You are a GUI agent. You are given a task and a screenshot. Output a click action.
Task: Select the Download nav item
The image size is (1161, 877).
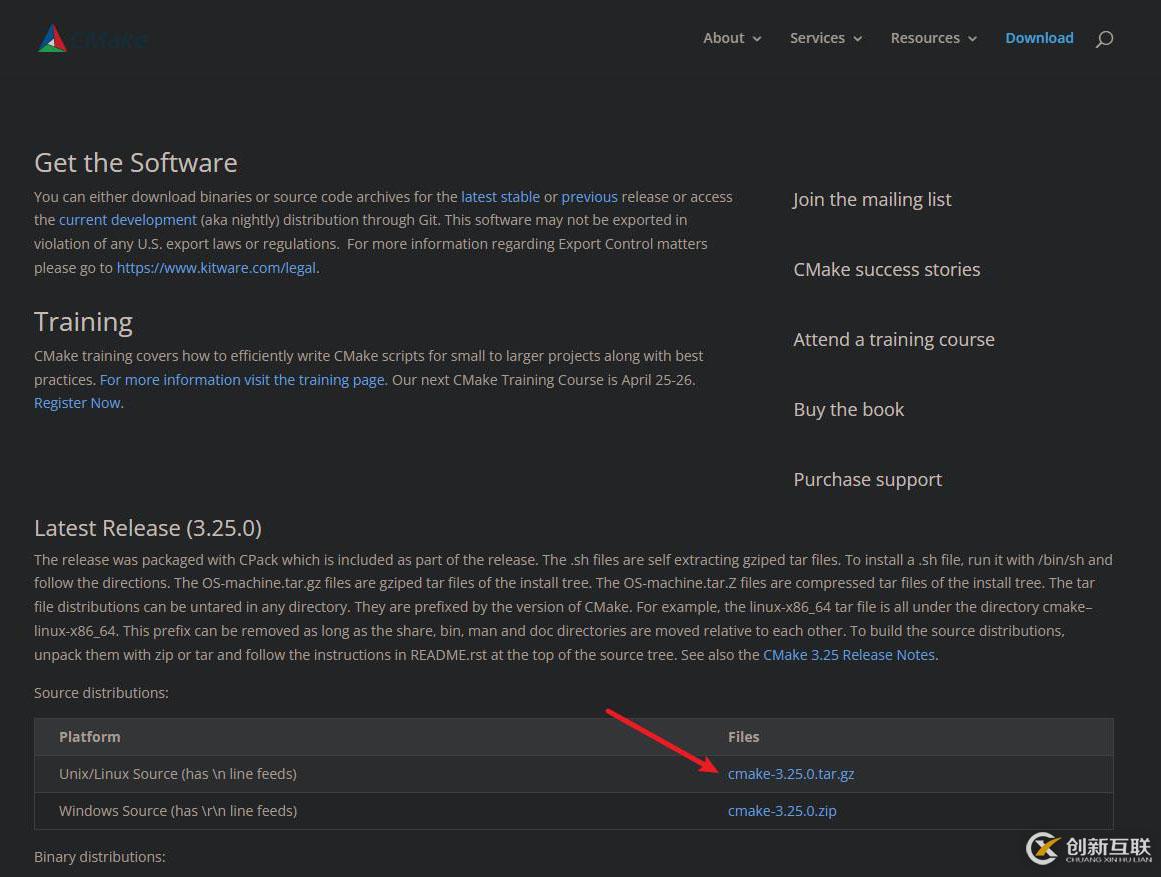point(1039,38)
